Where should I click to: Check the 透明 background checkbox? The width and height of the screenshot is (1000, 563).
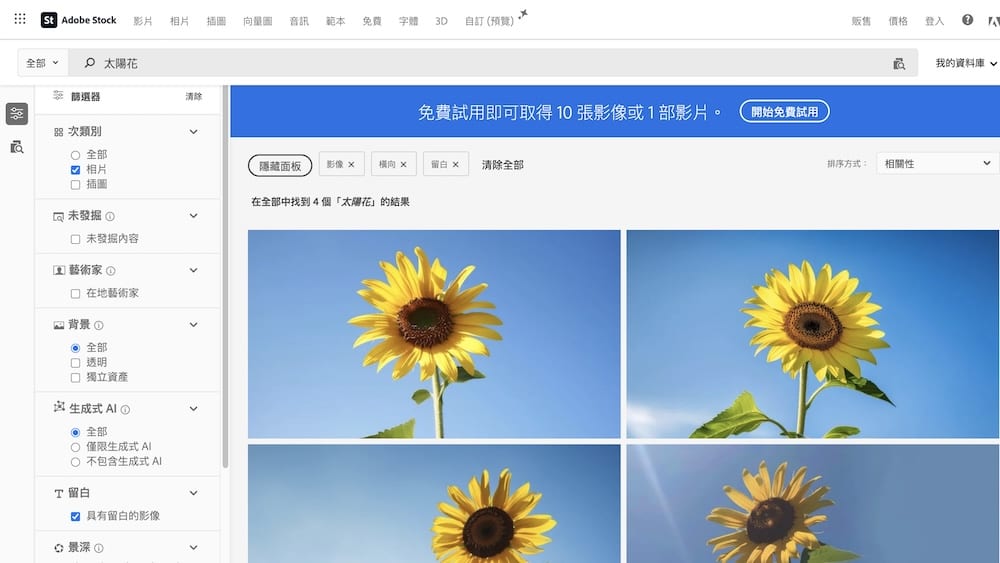point(75,363)
